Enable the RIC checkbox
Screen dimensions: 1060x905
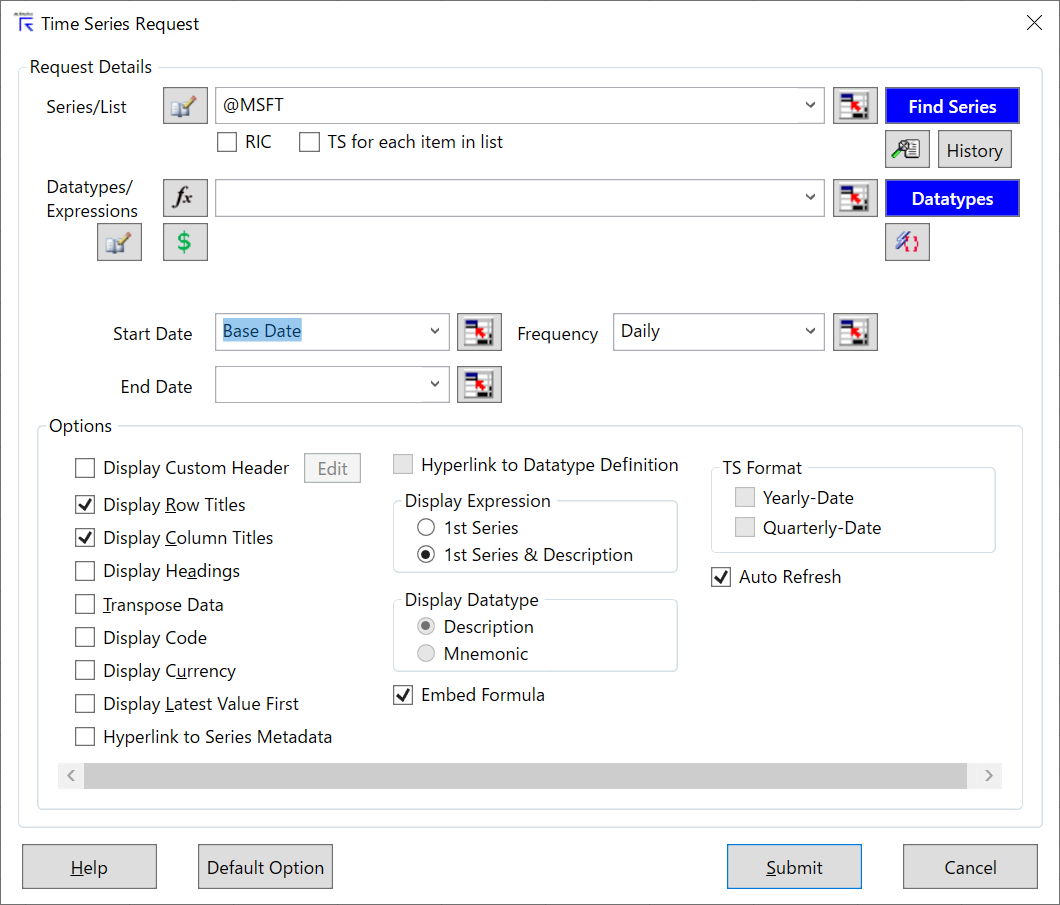[x=226, y=142]
